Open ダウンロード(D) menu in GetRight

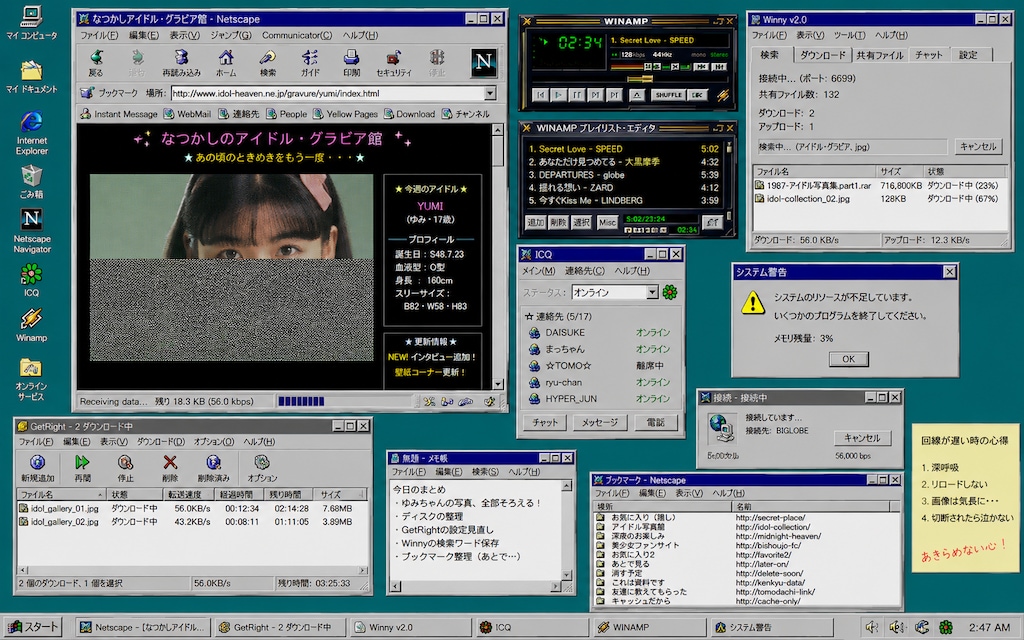coord(161,442)
